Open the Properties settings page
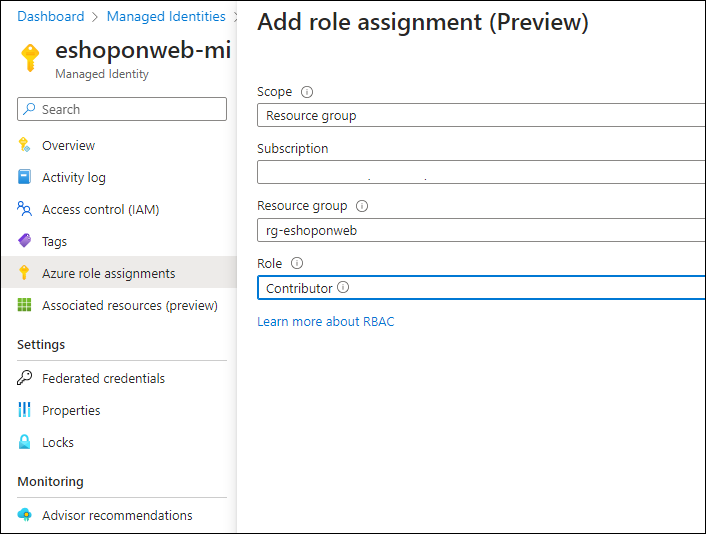The width and height of the screenshot is (706, 534). pyautogui.click(x=119, y=410)
